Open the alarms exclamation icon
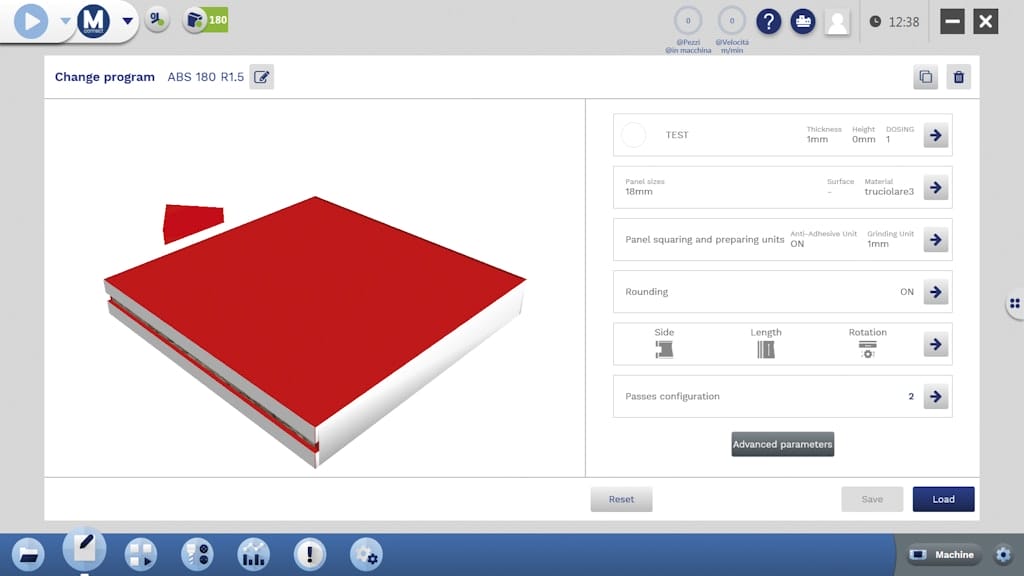 [x=310, y=554]
